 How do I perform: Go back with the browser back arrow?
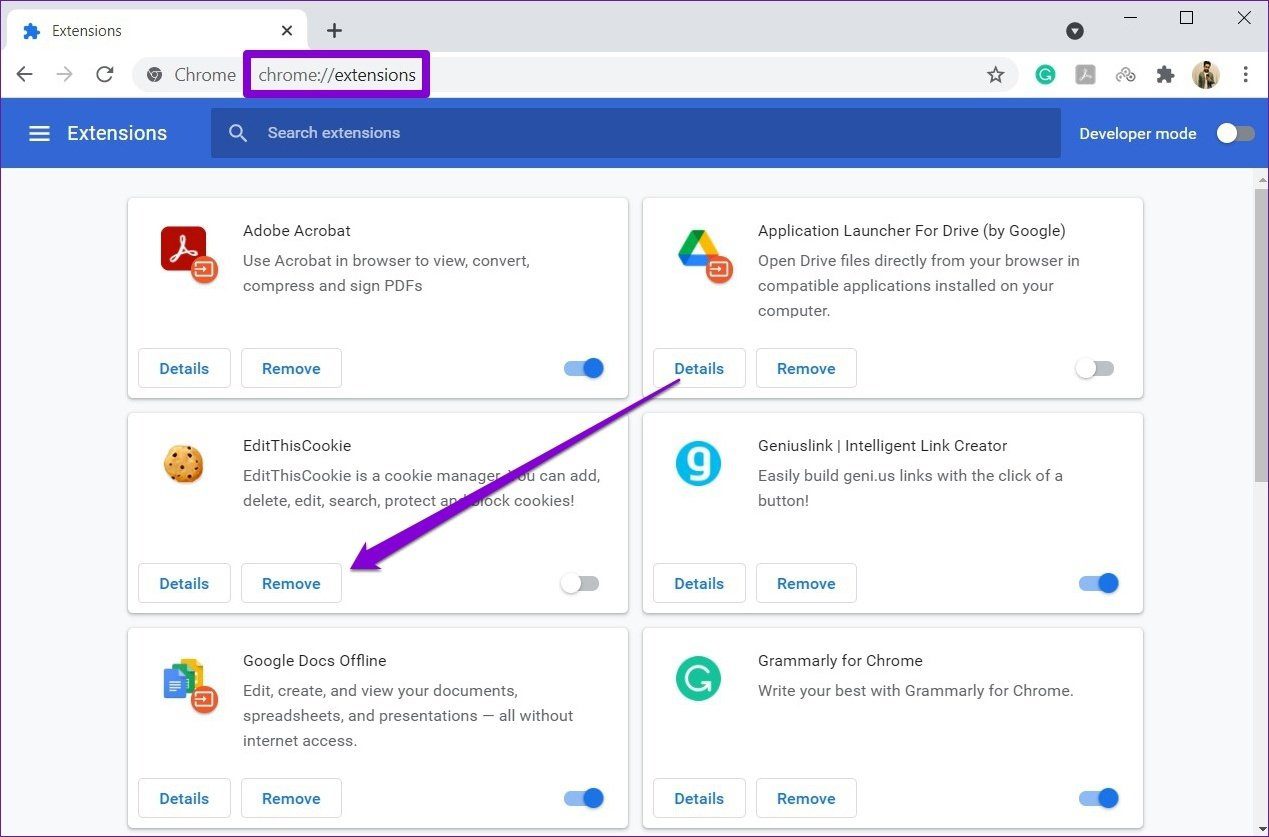point(25,74)
